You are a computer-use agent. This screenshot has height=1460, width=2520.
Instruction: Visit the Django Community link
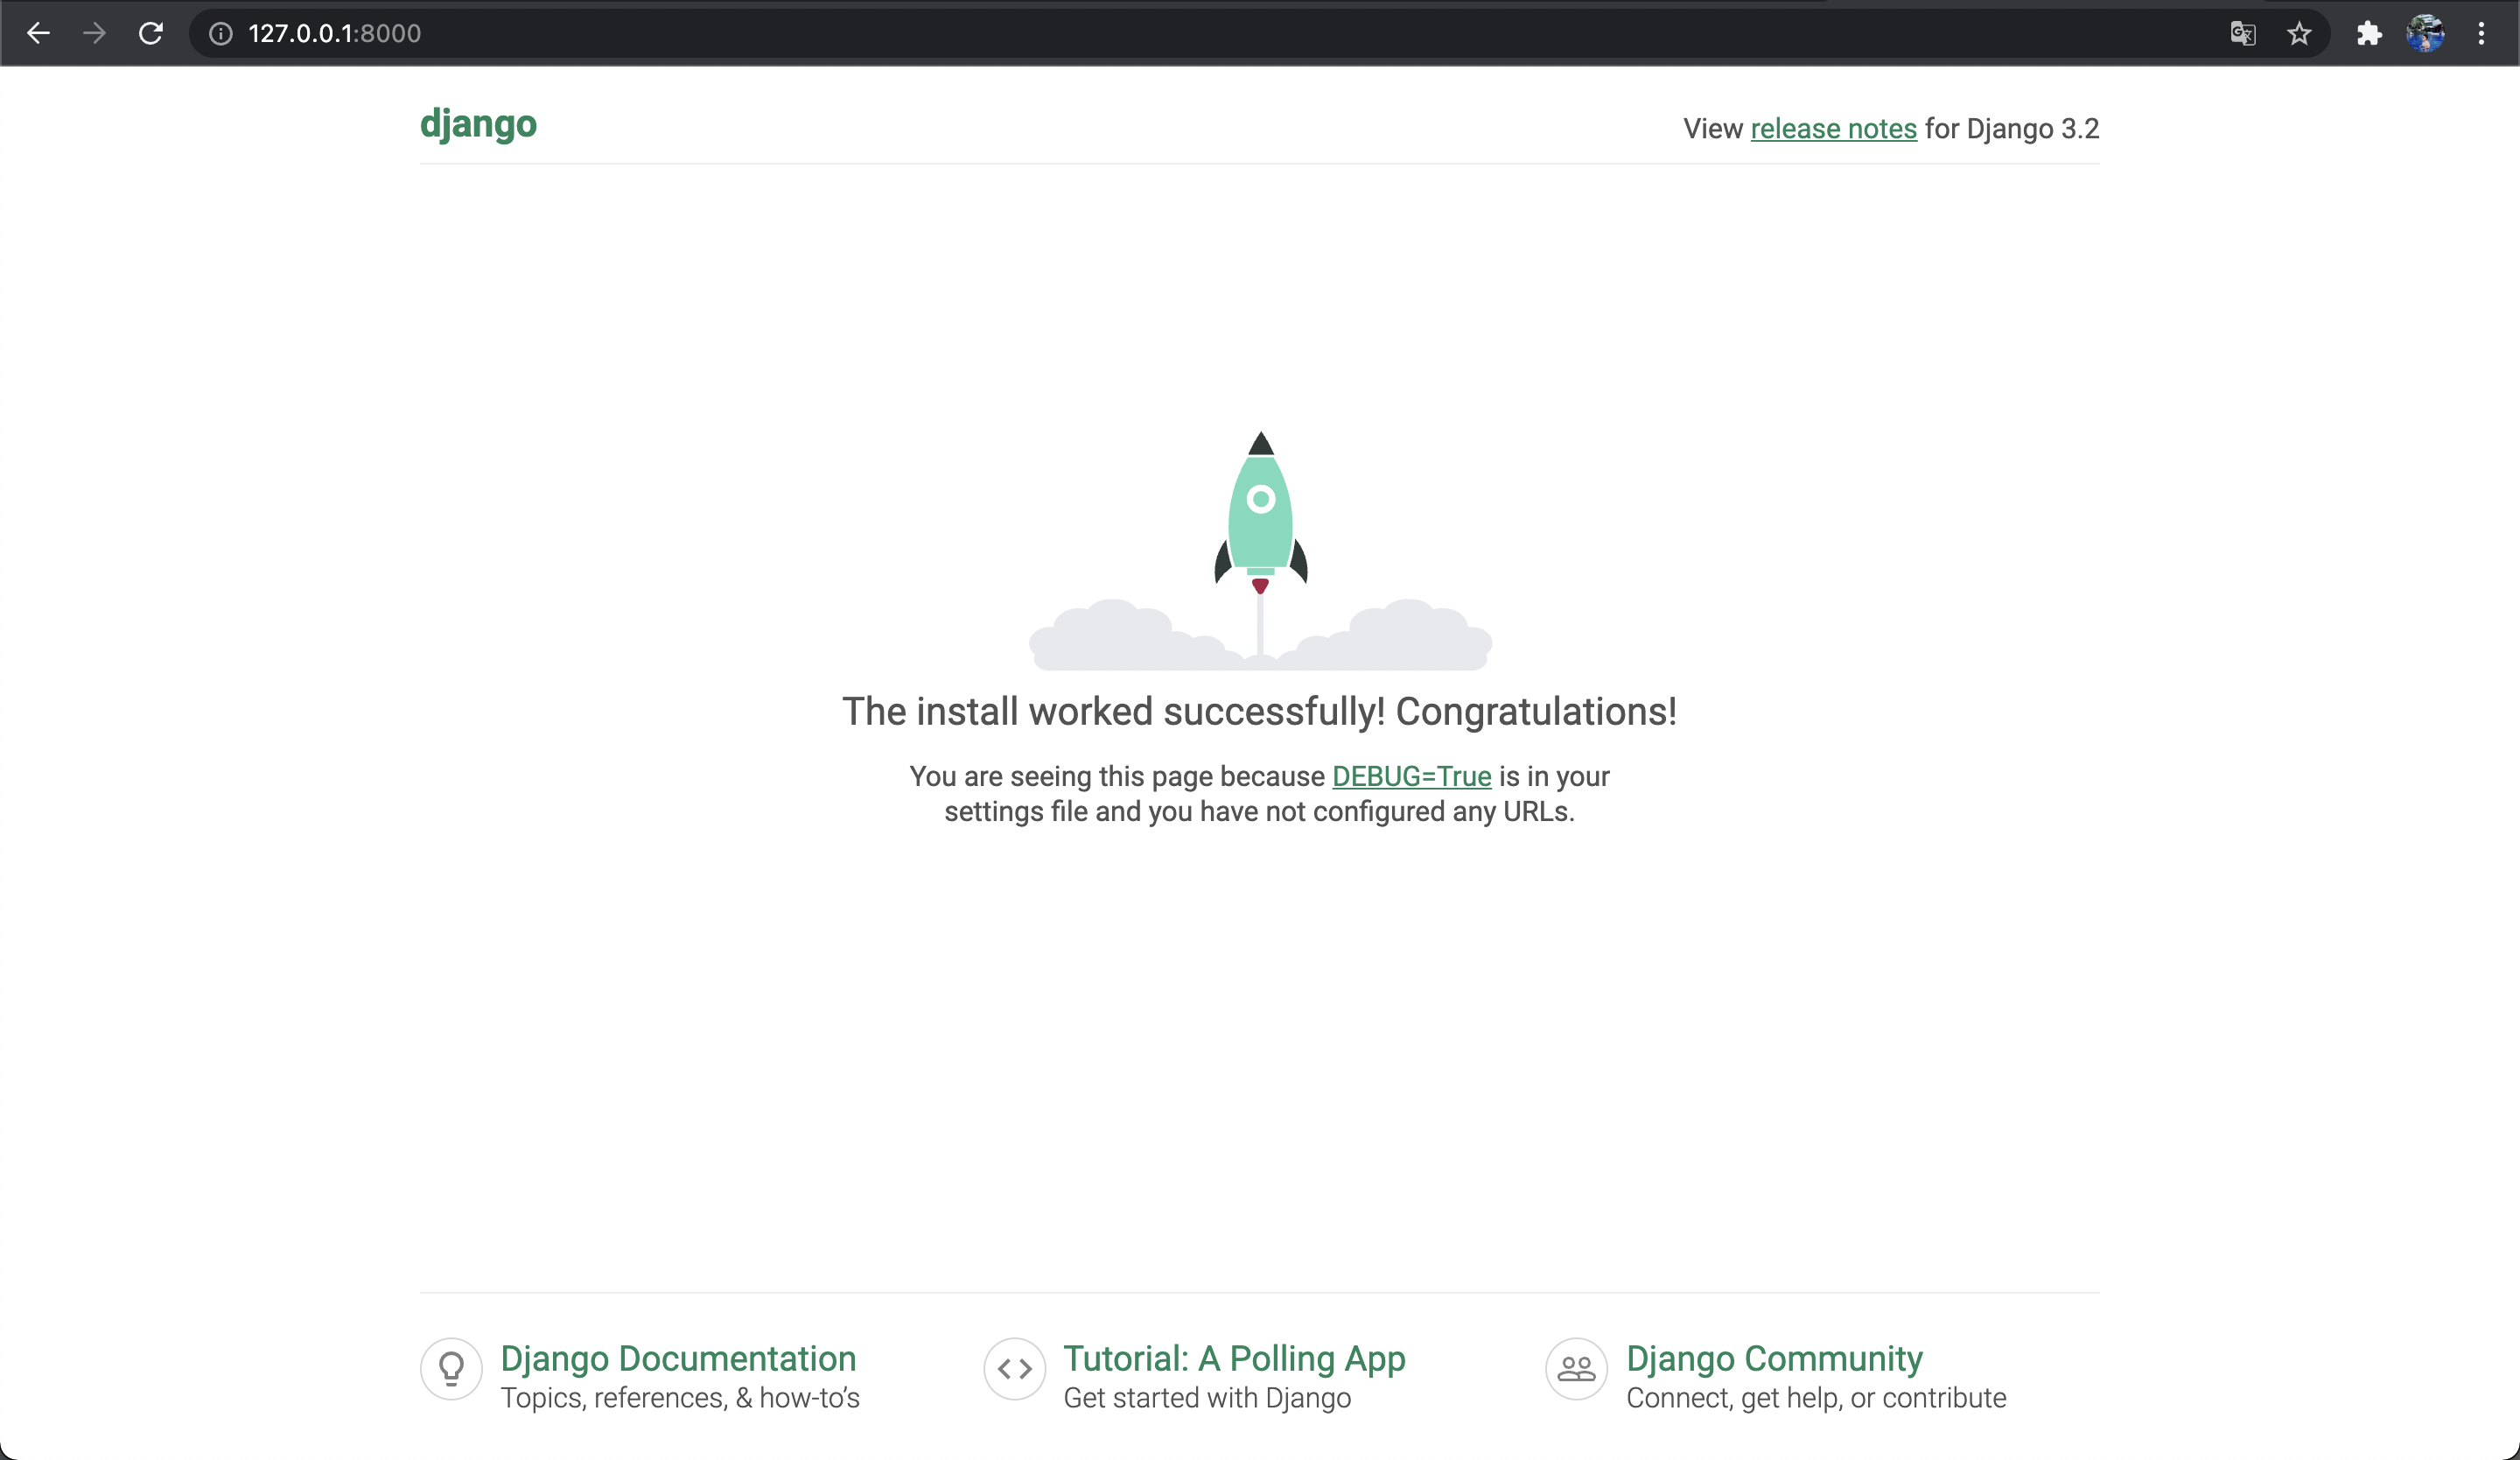1774,1358
